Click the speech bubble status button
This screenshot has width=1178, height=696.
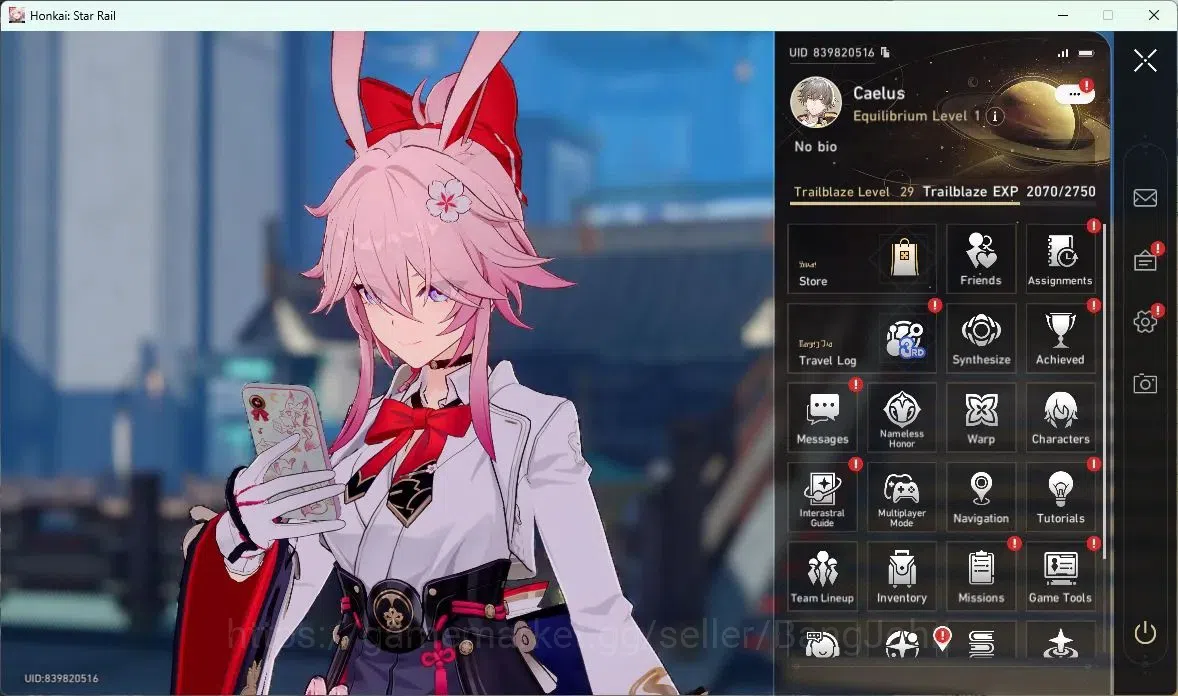coord(1074,94)
